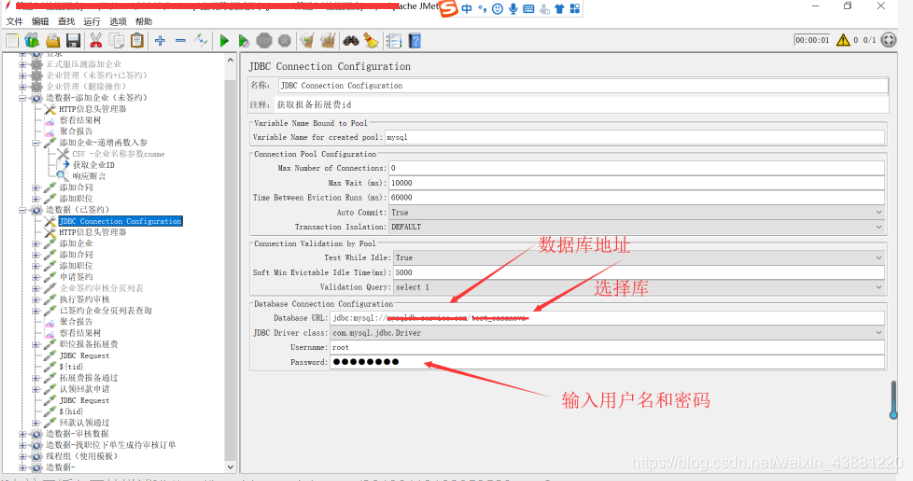The height and width of the screenshot is (481, 913).
Task: Click the tree scrollbar down arrow
Action: click(x=231, y=467)
